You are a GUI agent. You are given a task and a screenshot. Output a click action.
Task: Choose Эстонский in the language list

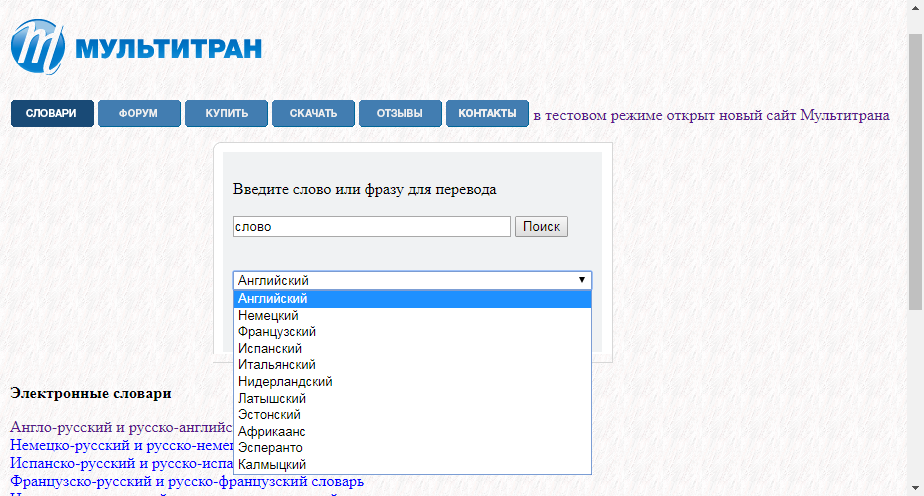click(x=412, y=415)
